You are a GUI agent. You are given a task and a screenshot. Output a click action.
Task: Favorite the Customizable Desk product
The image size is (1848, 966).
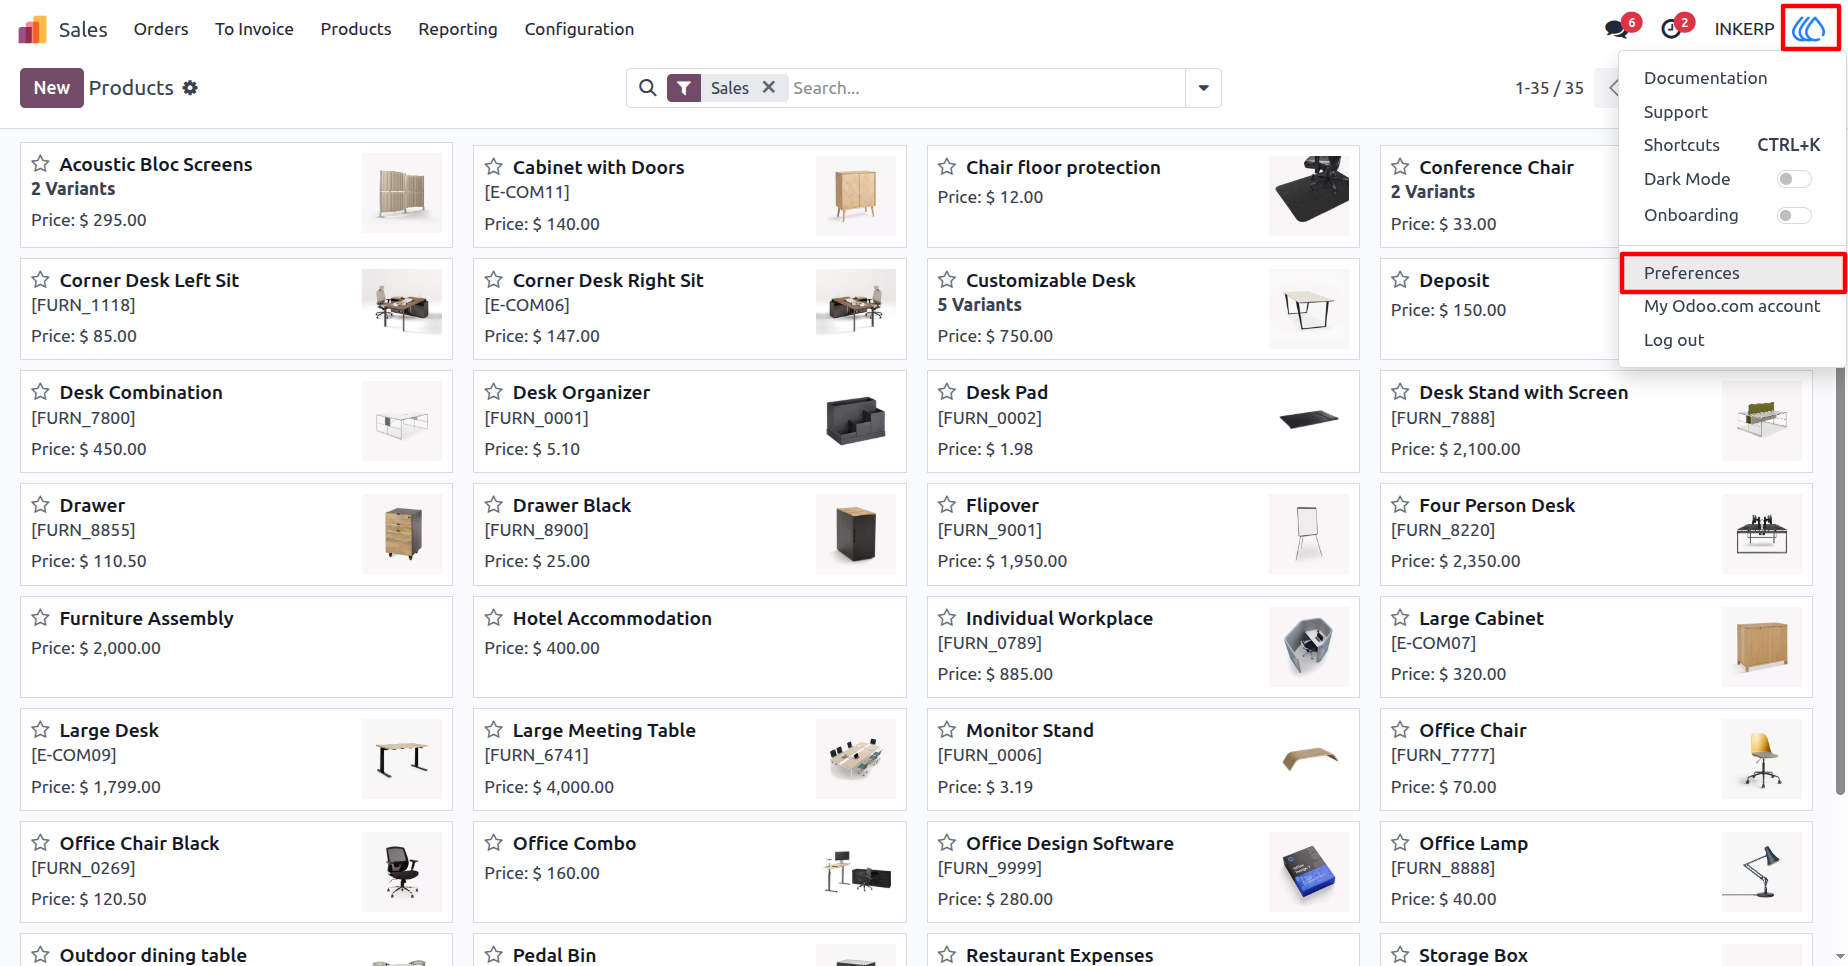947,280
